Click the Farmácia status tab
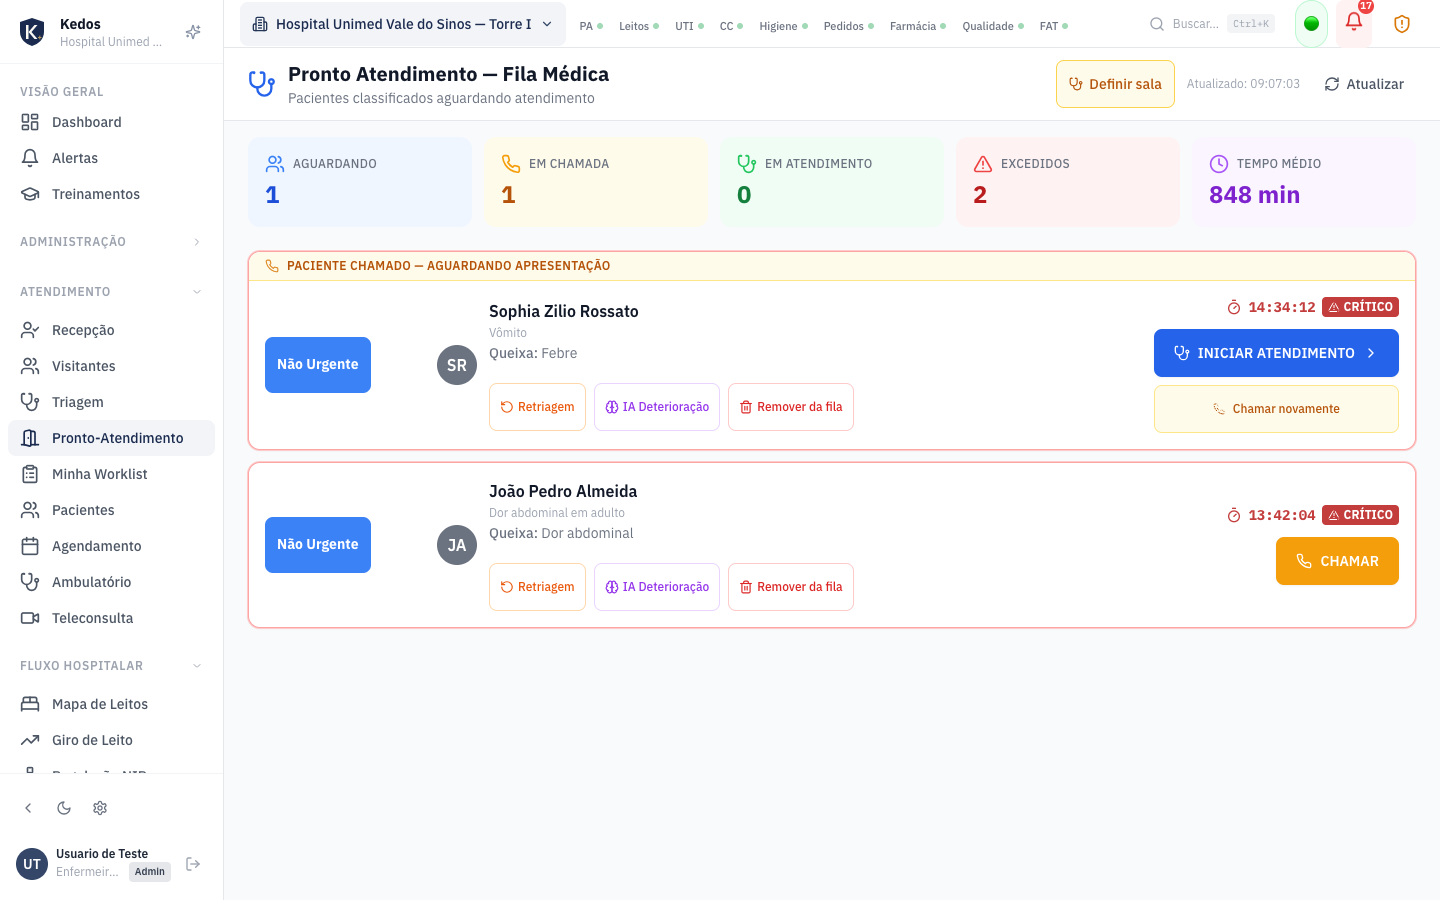Viewport: 1440px width, 900px height. tap(918, 26)
